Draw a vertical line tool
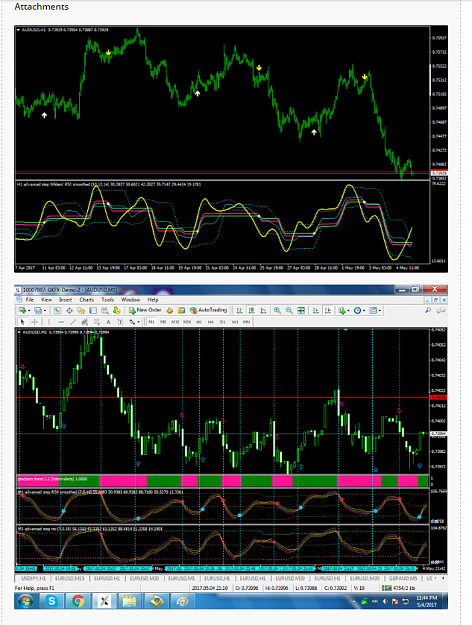 tap(49, 322)
